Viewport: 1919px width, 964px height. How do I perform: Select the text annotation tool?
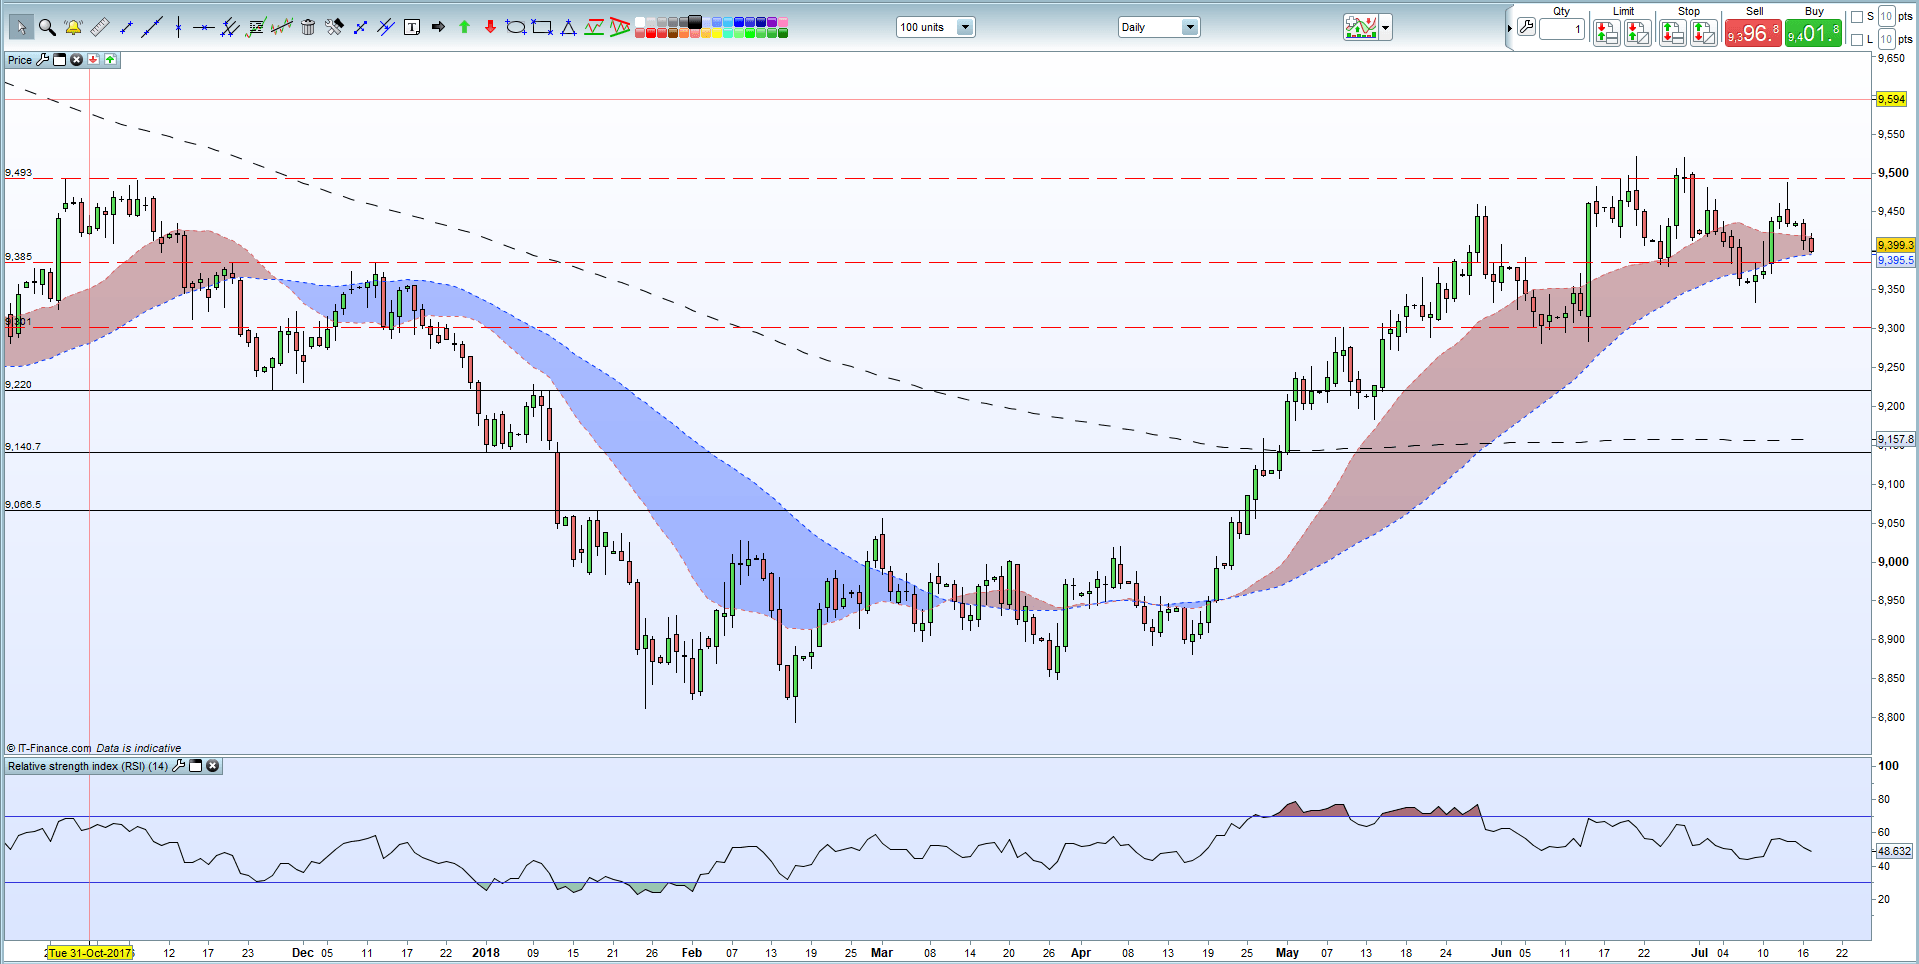click(412, 27)
